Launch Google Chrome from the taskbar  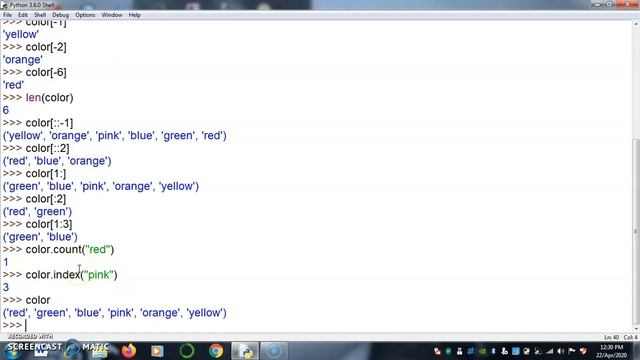click(x=216, y=351)
